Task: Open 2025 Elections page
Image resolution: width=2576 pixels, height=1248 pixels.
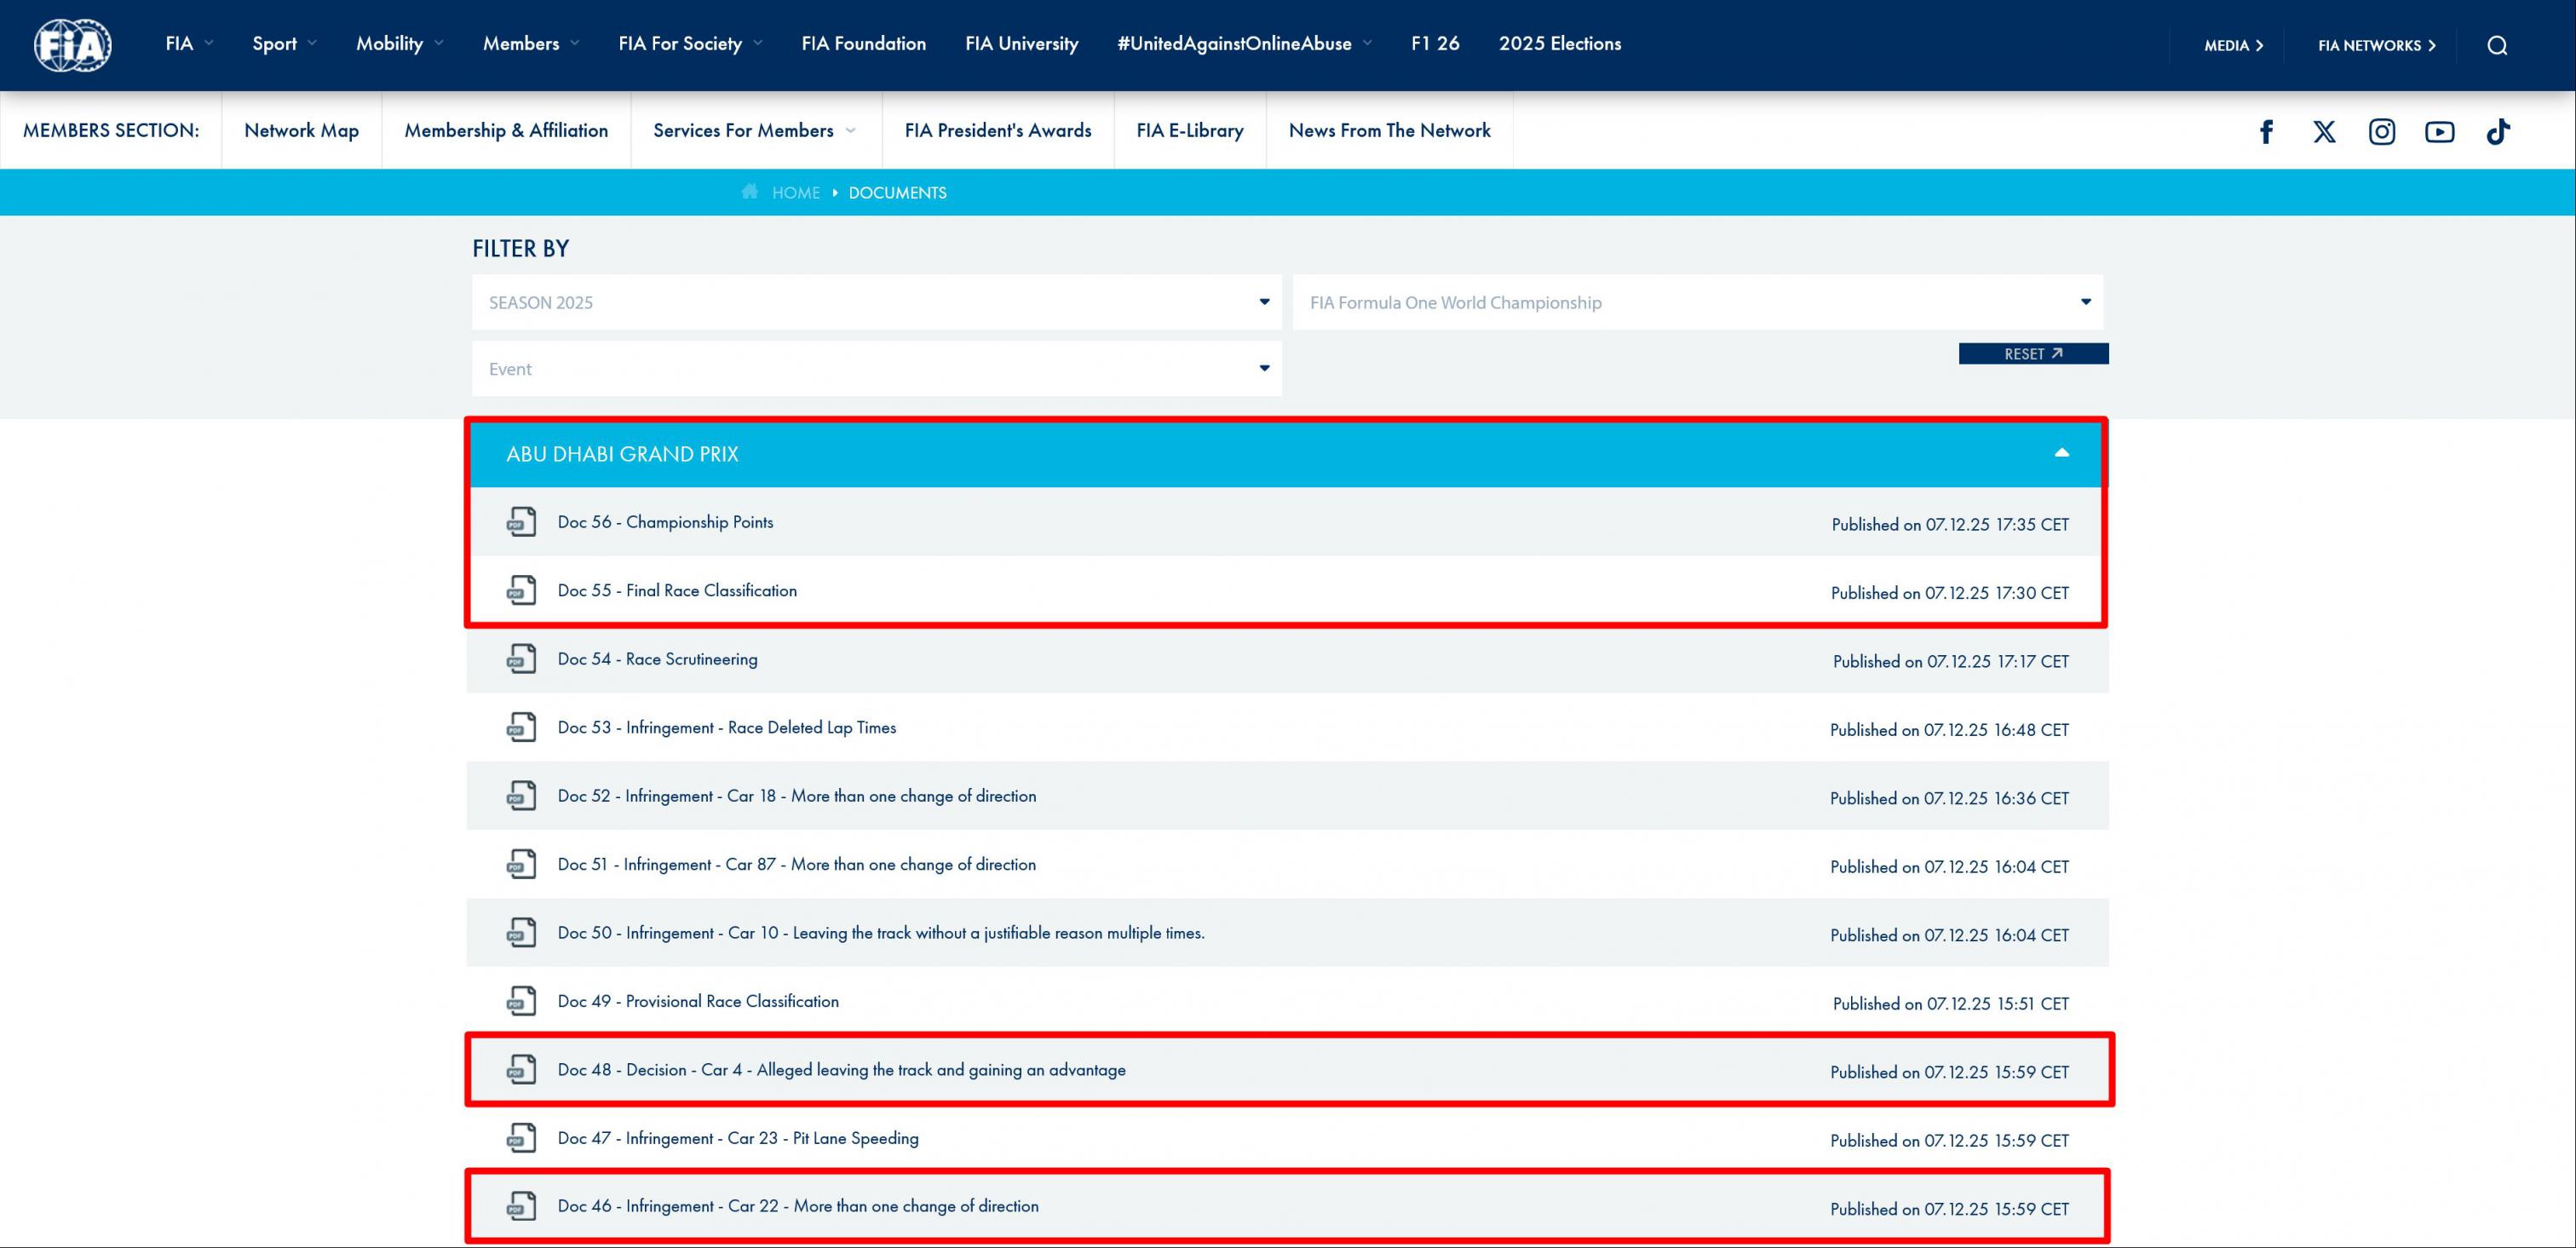Action: [1559, 43]
